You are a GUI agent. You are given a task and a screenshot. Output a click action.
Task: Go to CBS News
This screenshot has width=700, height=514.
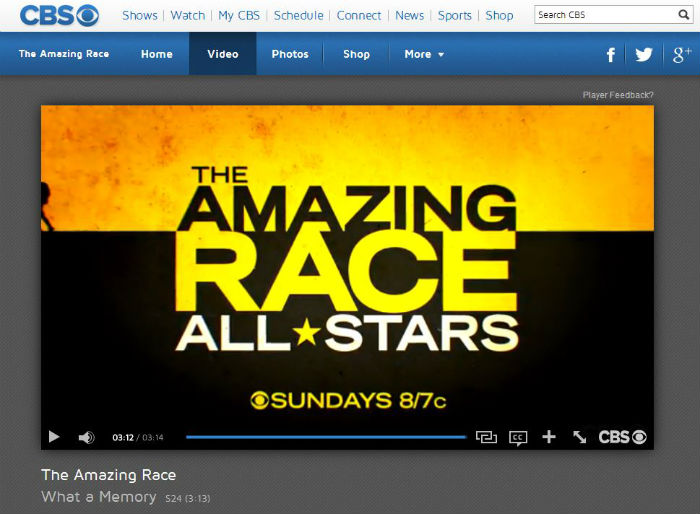point(409,15)
